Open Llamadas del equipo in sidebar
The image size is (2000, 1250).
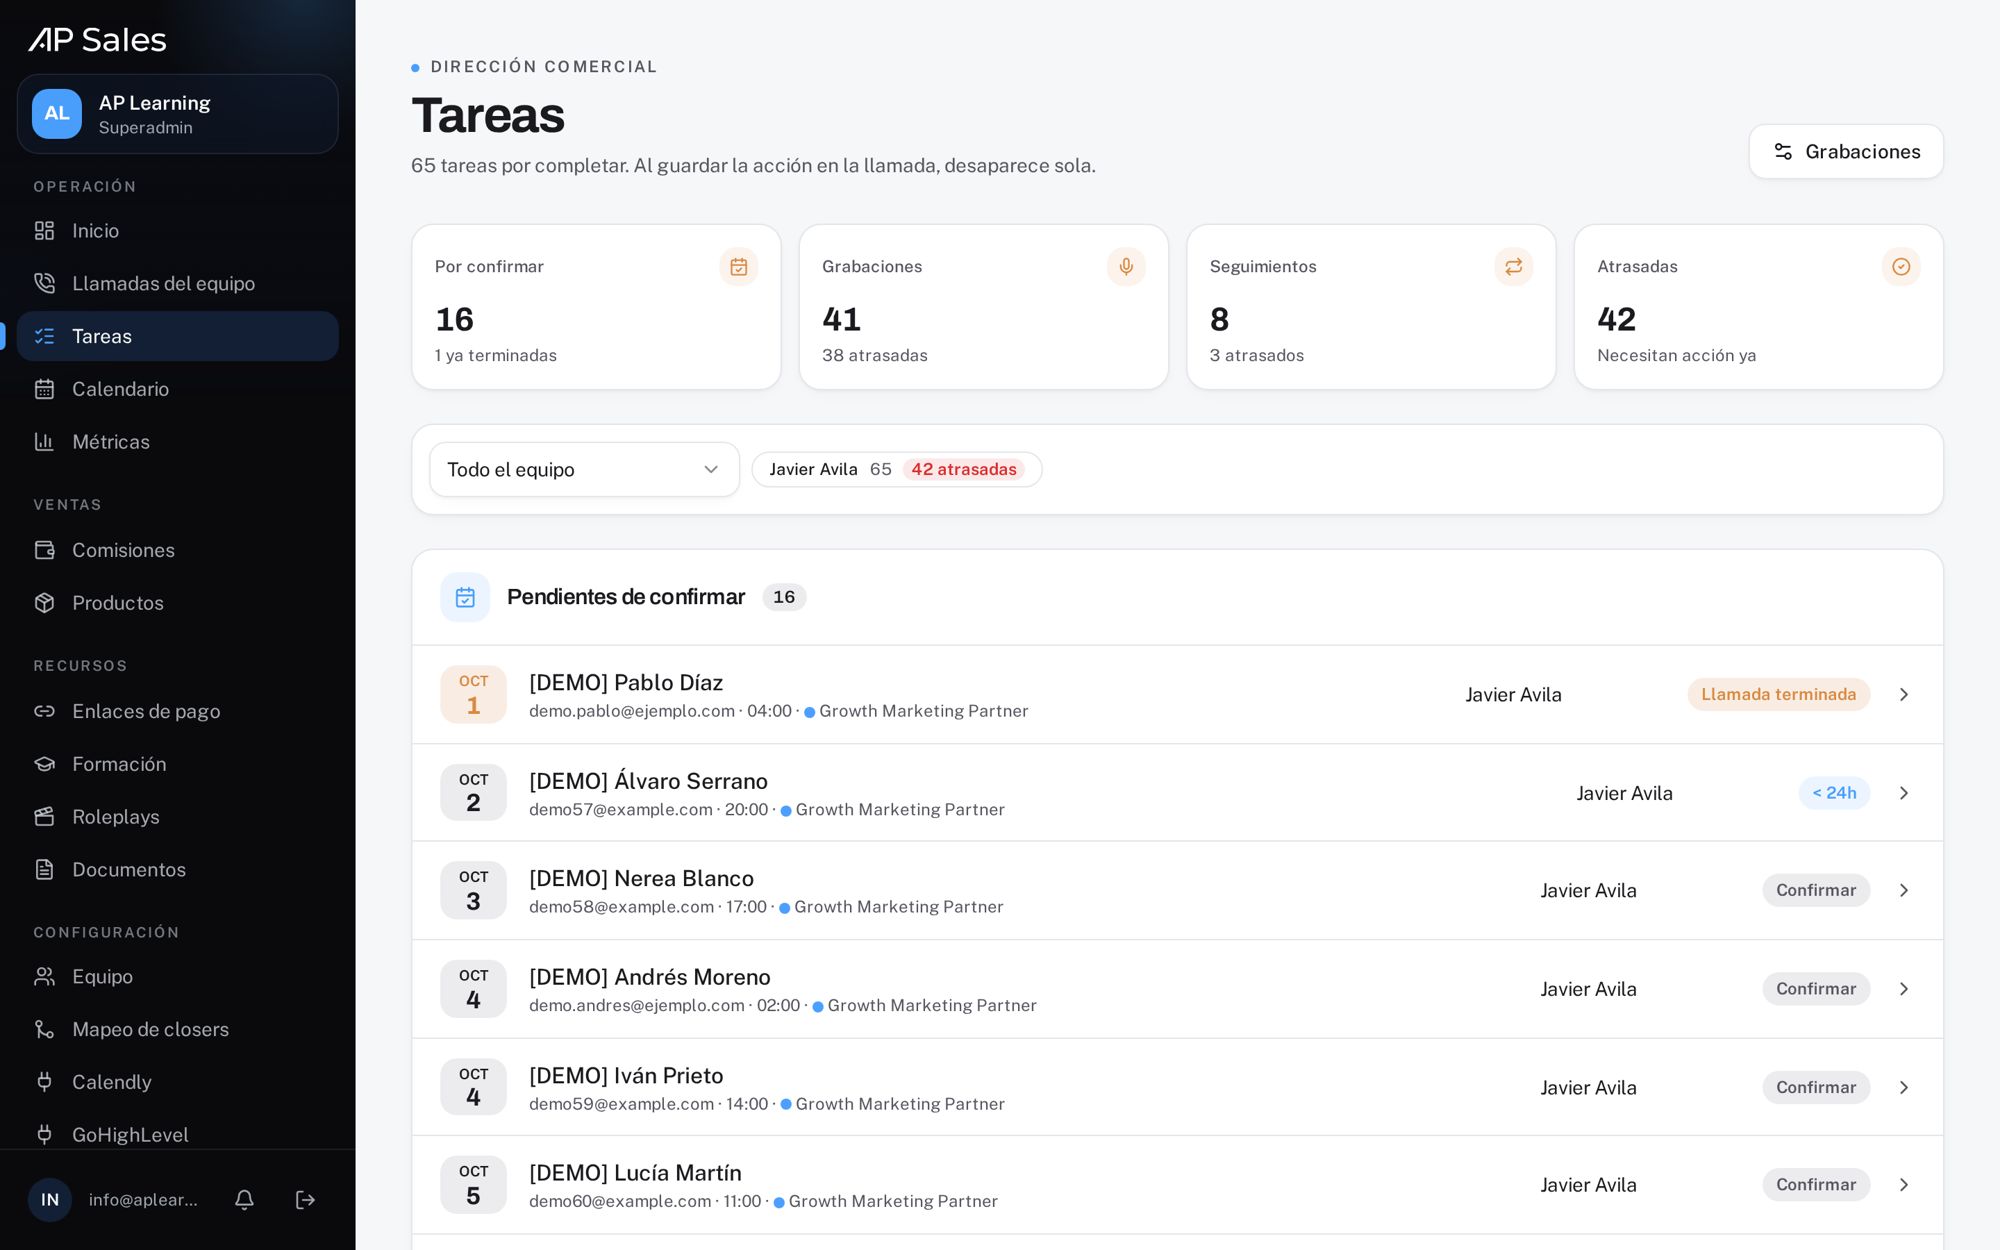[178, 283]
